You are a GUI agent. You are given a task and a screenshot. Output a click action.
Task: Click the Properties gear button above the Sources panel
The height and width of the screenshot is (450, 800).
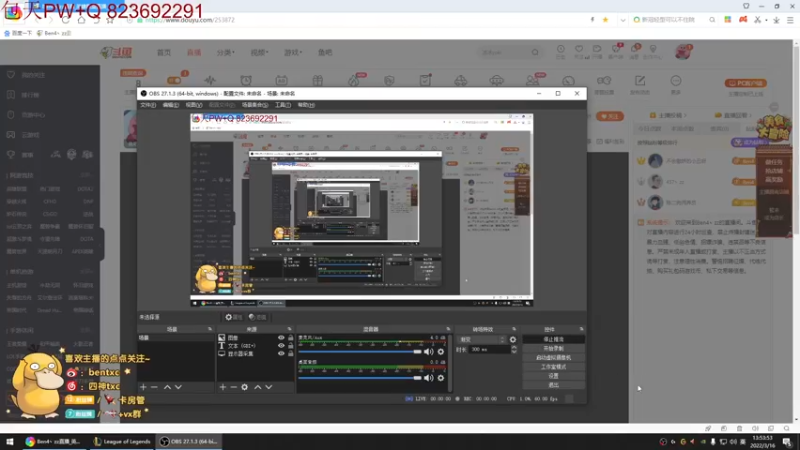click(x=234, y=317)
